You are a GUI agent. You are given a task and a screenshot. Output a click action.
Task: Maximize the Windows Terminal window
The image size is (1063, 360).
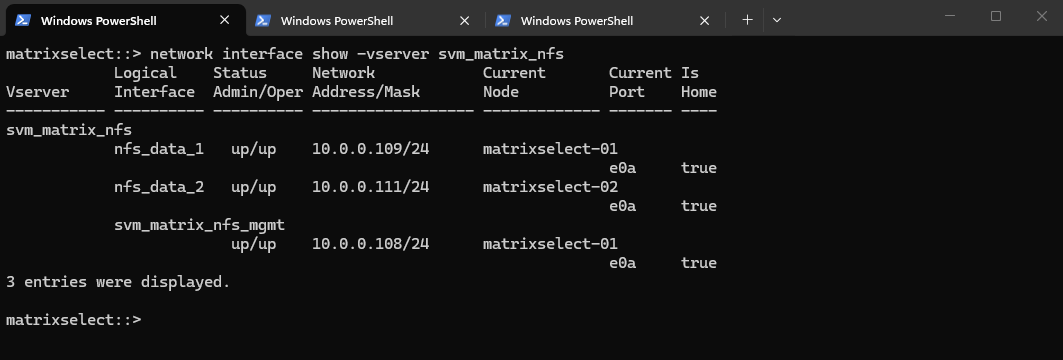996,16
